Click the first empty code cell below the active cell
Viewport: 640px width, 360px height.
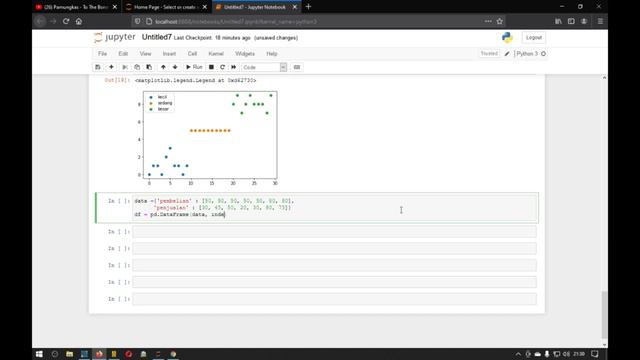click(334, 231)
